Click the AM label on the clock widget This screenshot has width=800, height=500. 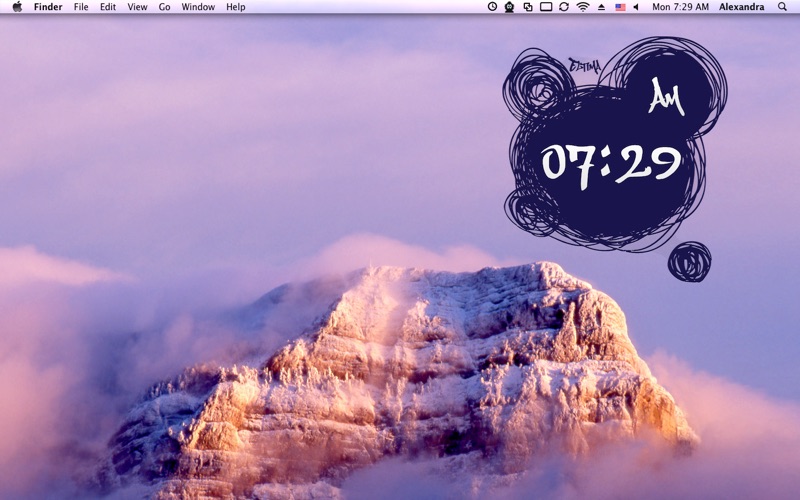666,97
